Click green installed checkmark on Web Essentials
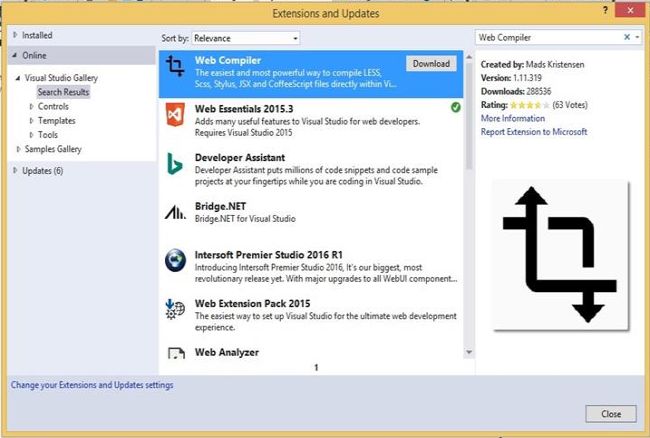The height and width of the screenshot is (438, 650). [455, 107]
